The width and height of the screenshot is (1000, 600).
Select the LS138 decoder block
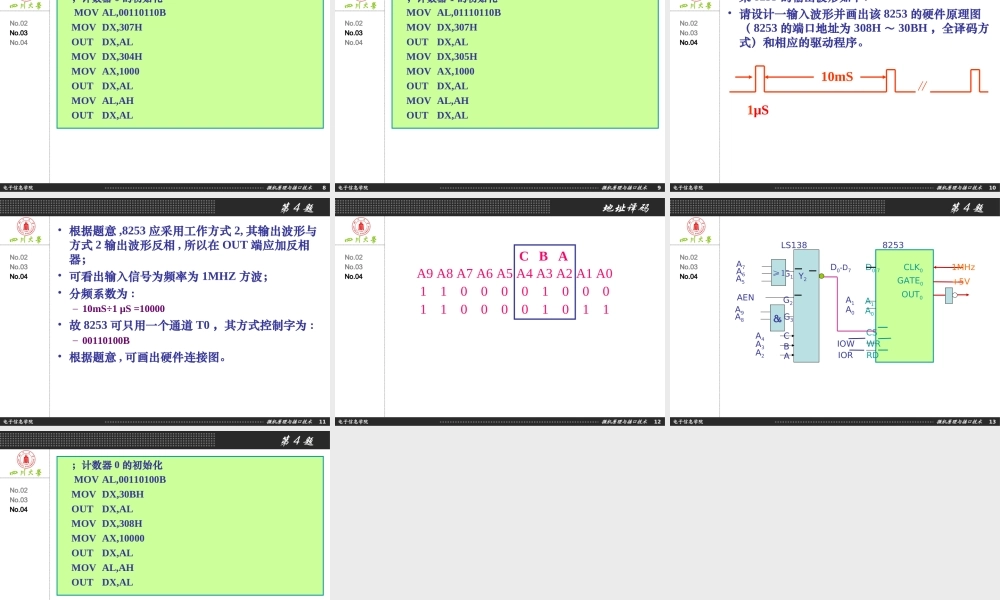tap(806, 305)
